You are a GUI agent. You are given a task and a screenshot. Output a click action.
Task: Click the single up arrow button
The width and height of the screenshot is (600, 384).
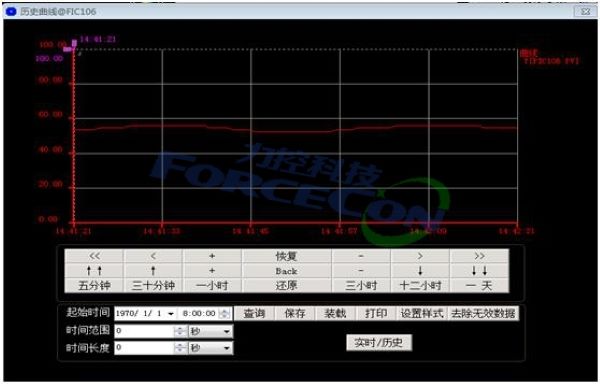click(153, 271)
